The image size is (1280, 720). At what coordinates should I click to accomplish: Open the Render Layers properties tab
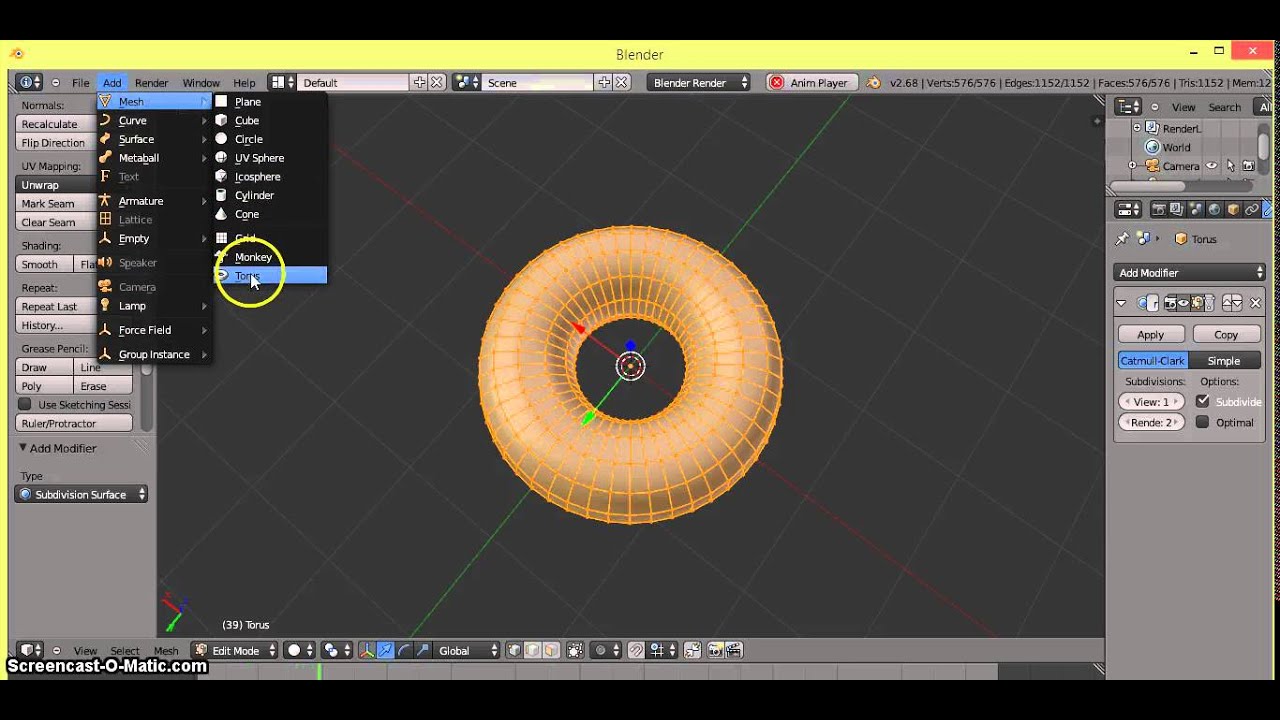pyautogui.click(x=1177, y=209)
